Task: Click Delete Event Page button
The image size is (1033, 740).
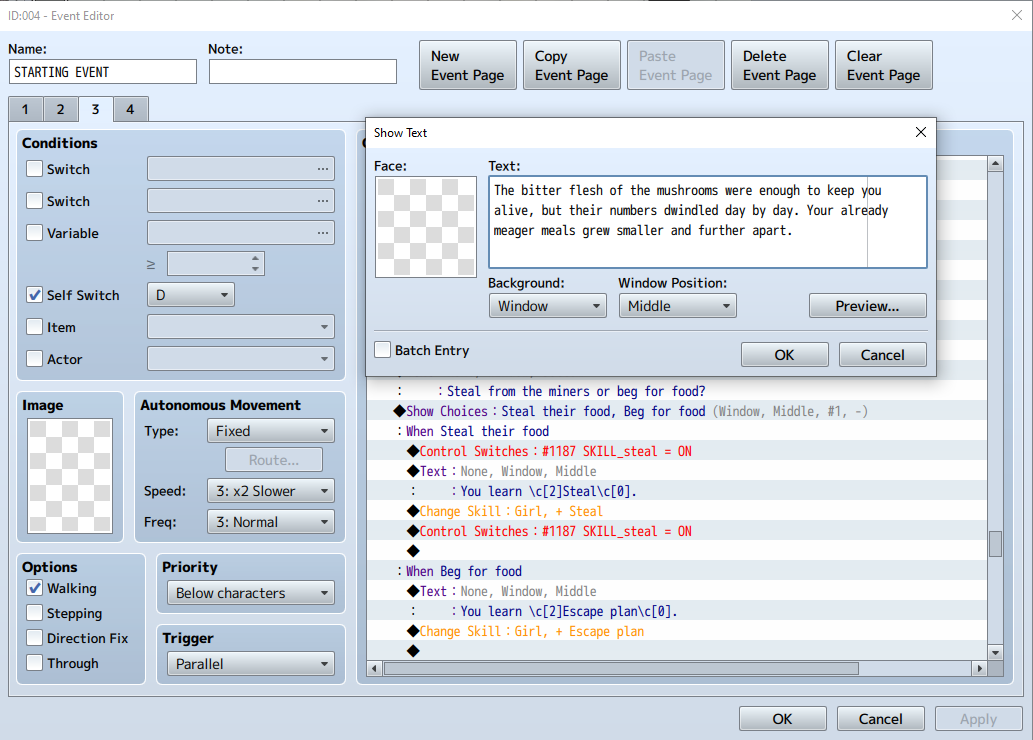Action: pyautogui.click(x=780, y=65)
